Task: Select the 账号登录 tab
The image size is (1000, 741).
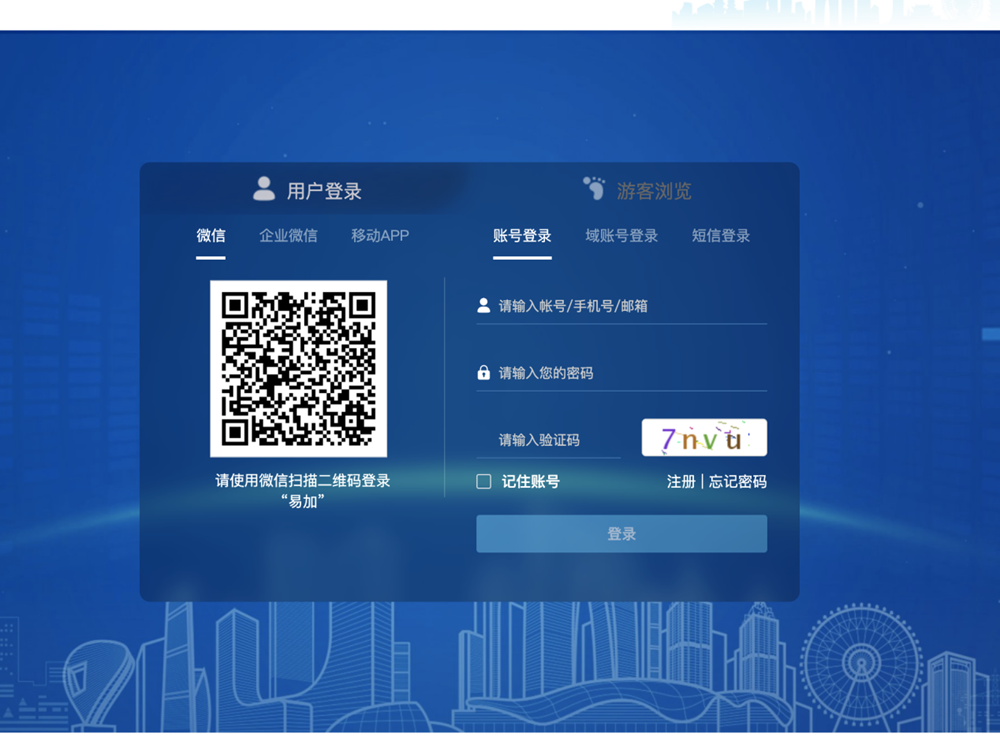Action: pos(522,236)
